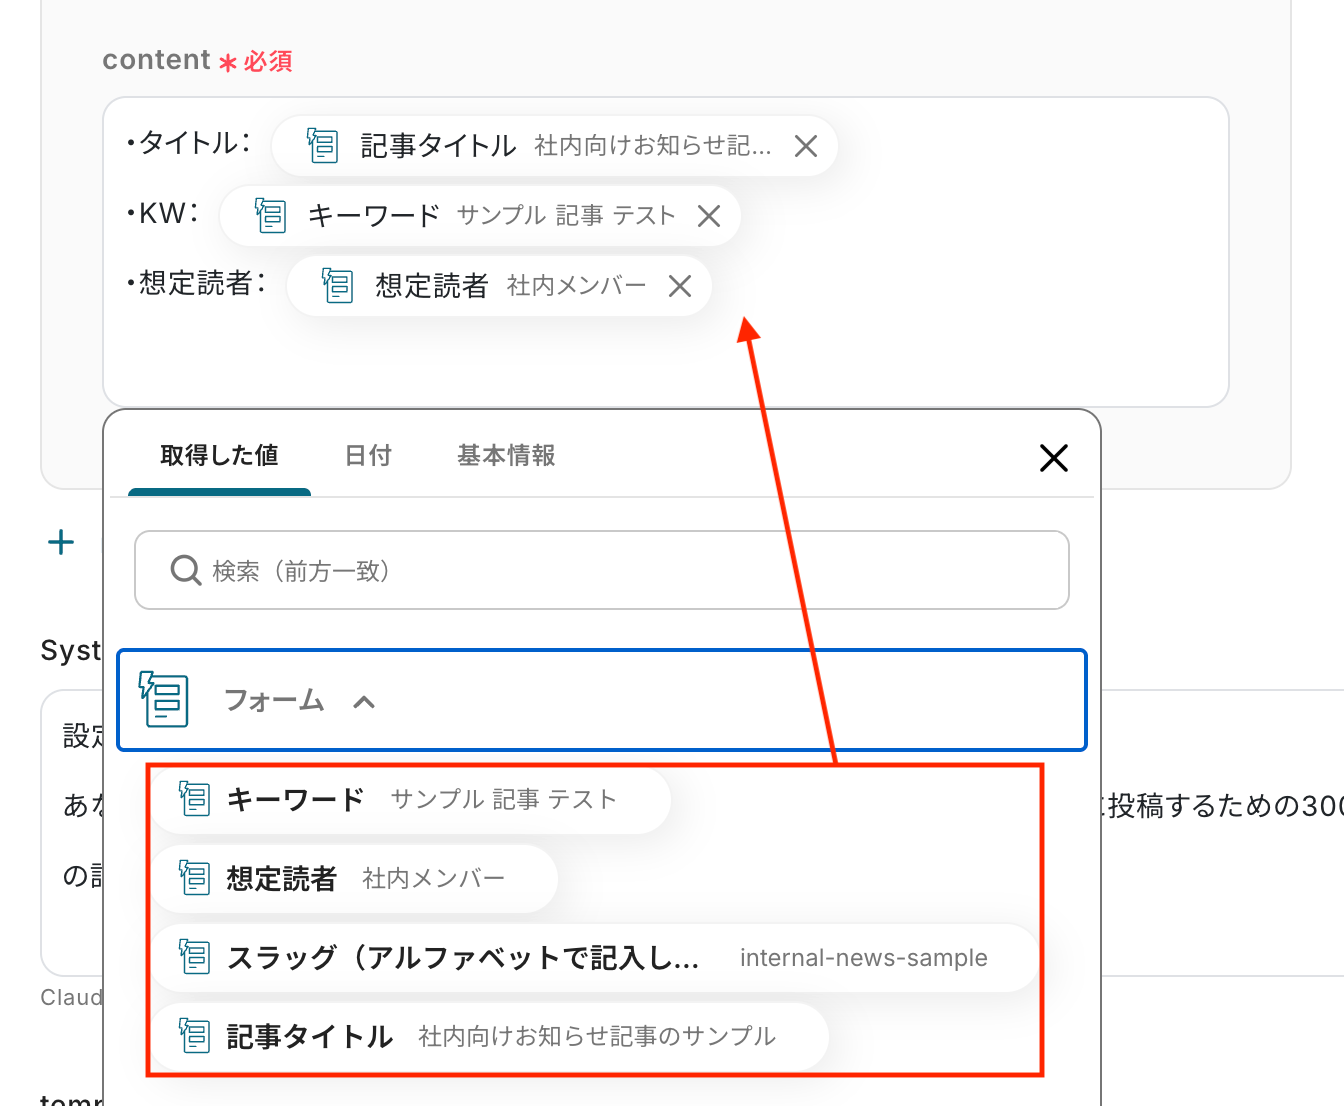Viewport: 1344px width, 1106px height.
Task: Focus the 検索（前方一致）search field
Action: click(602, 570)
